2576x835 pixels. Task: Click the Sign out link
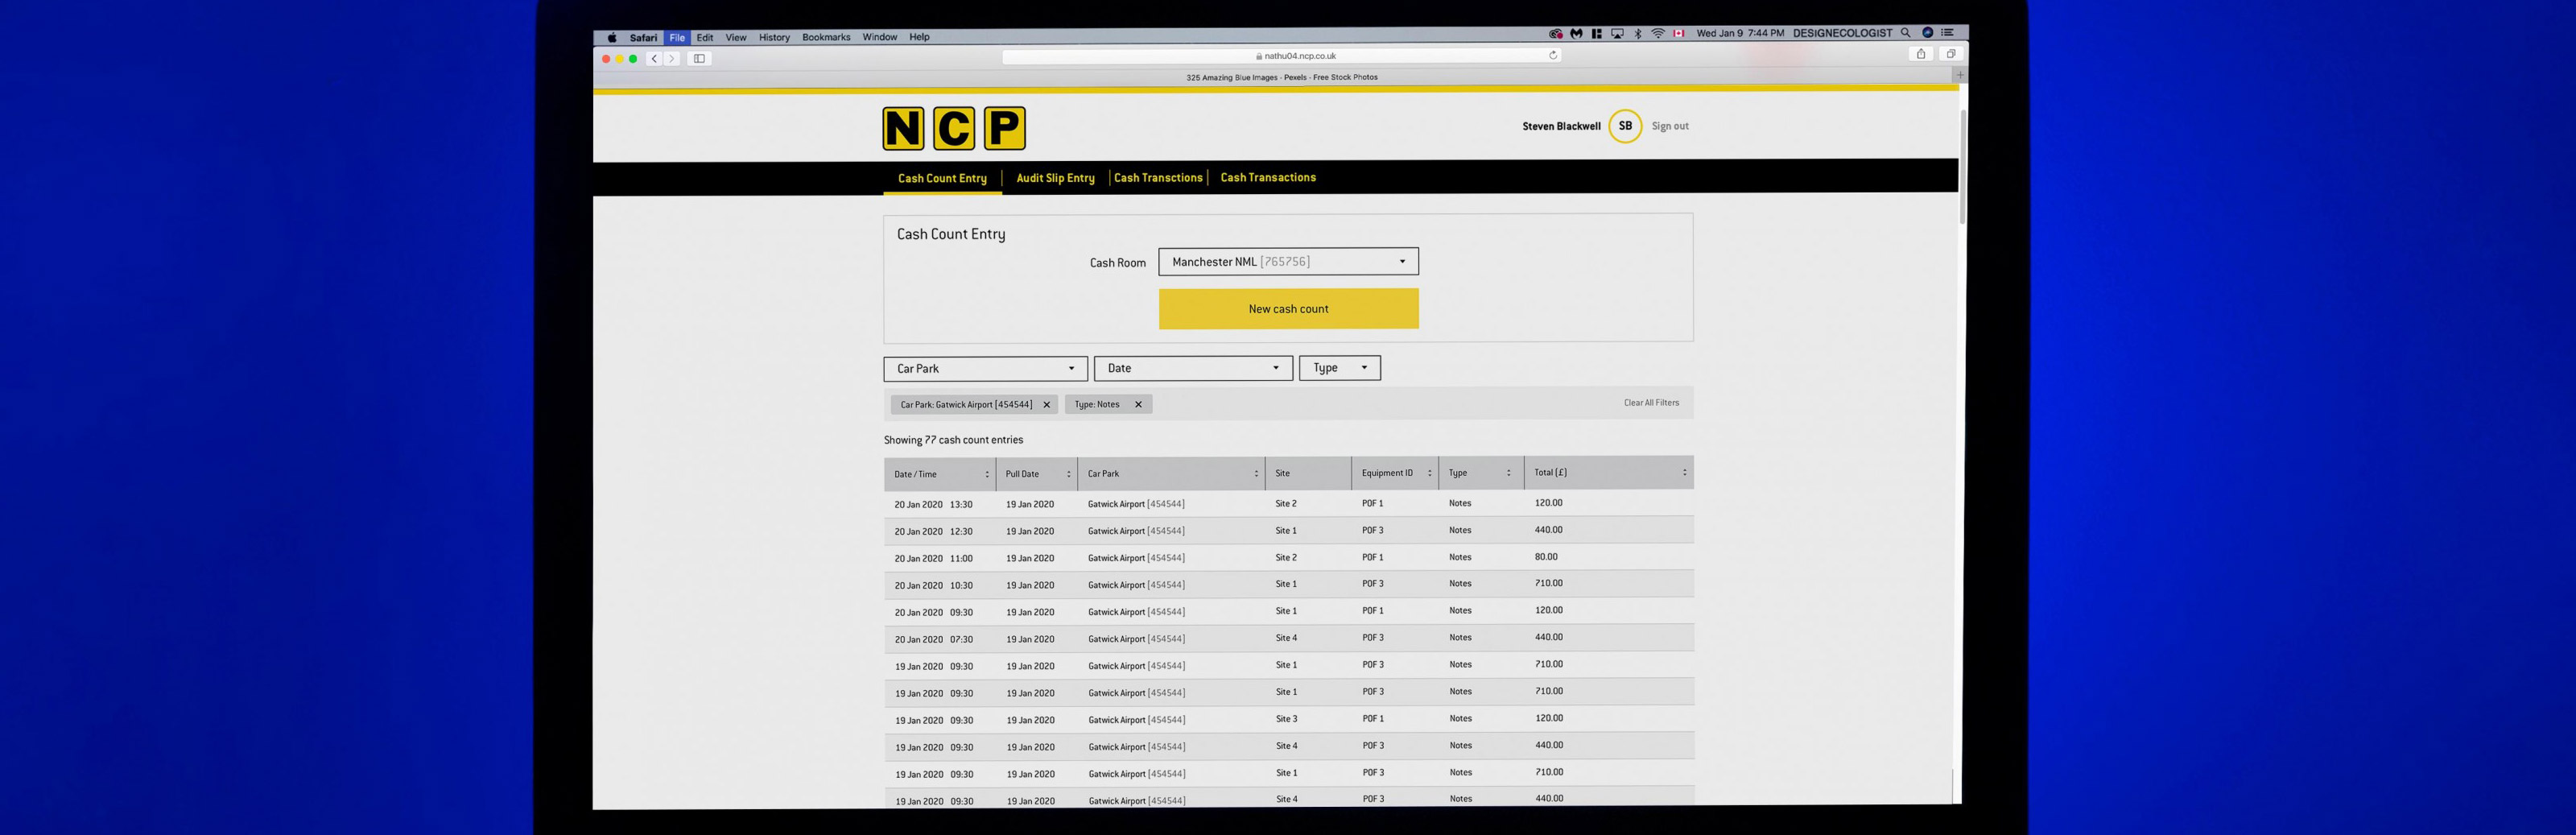(1670, 126)
